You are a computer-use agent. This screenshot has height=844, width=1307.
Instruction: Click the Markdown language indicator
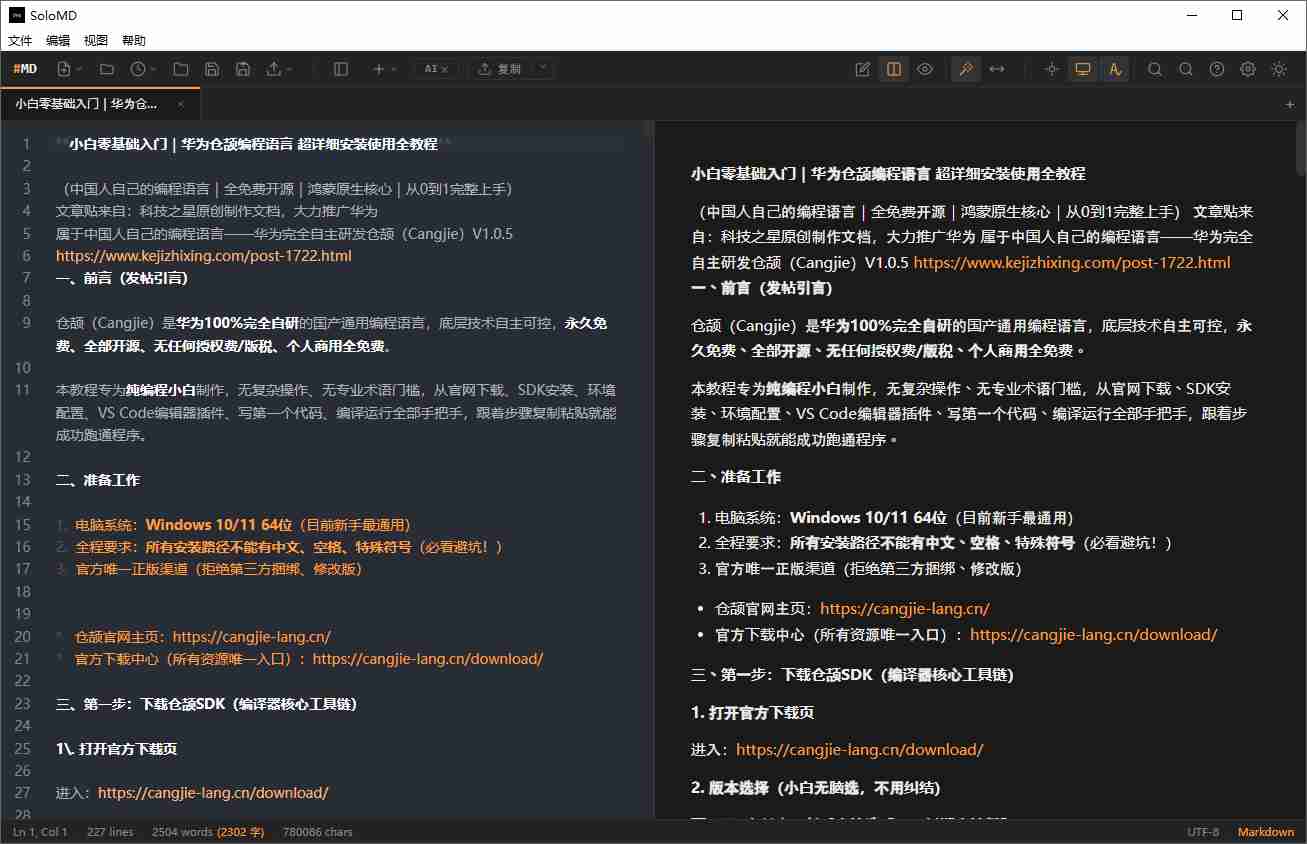pos(1265,831)
